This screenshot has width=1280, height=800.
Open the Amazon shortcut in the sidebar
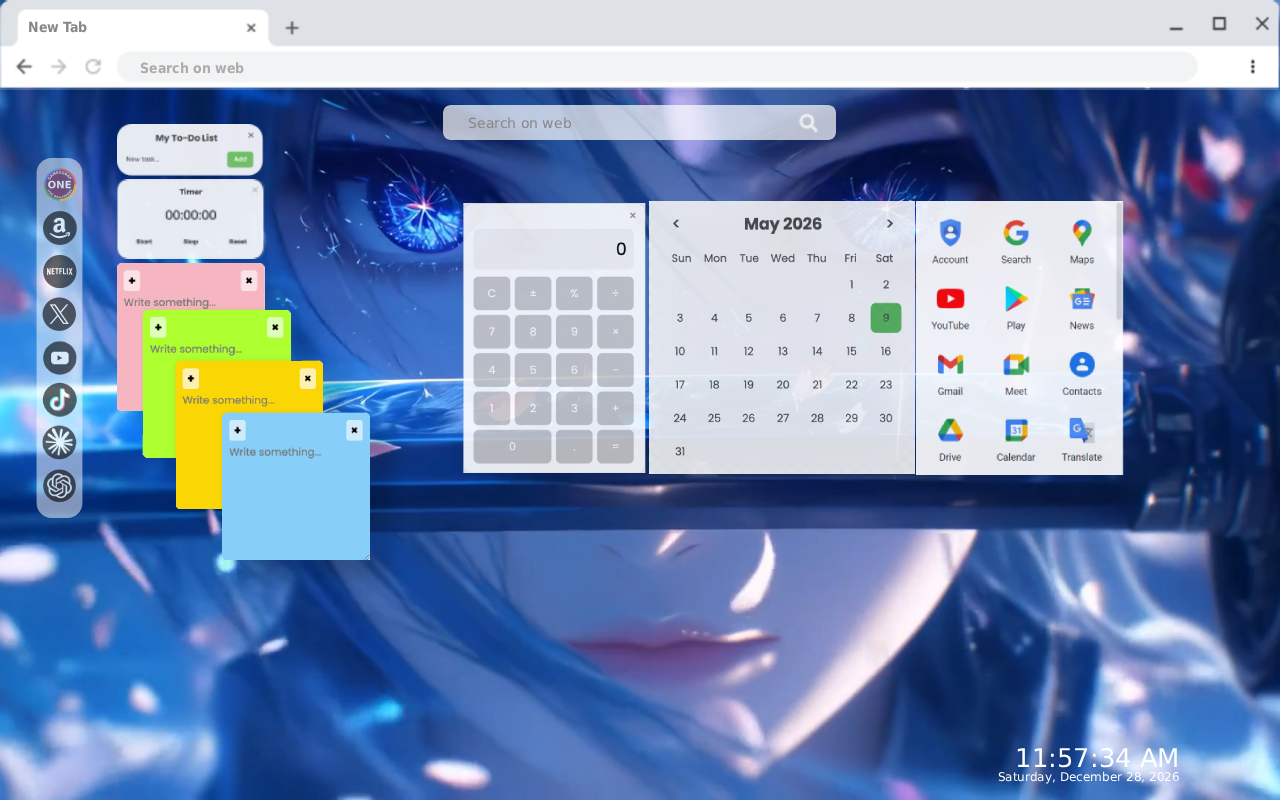pyautogui.click(x=60, y=228)
